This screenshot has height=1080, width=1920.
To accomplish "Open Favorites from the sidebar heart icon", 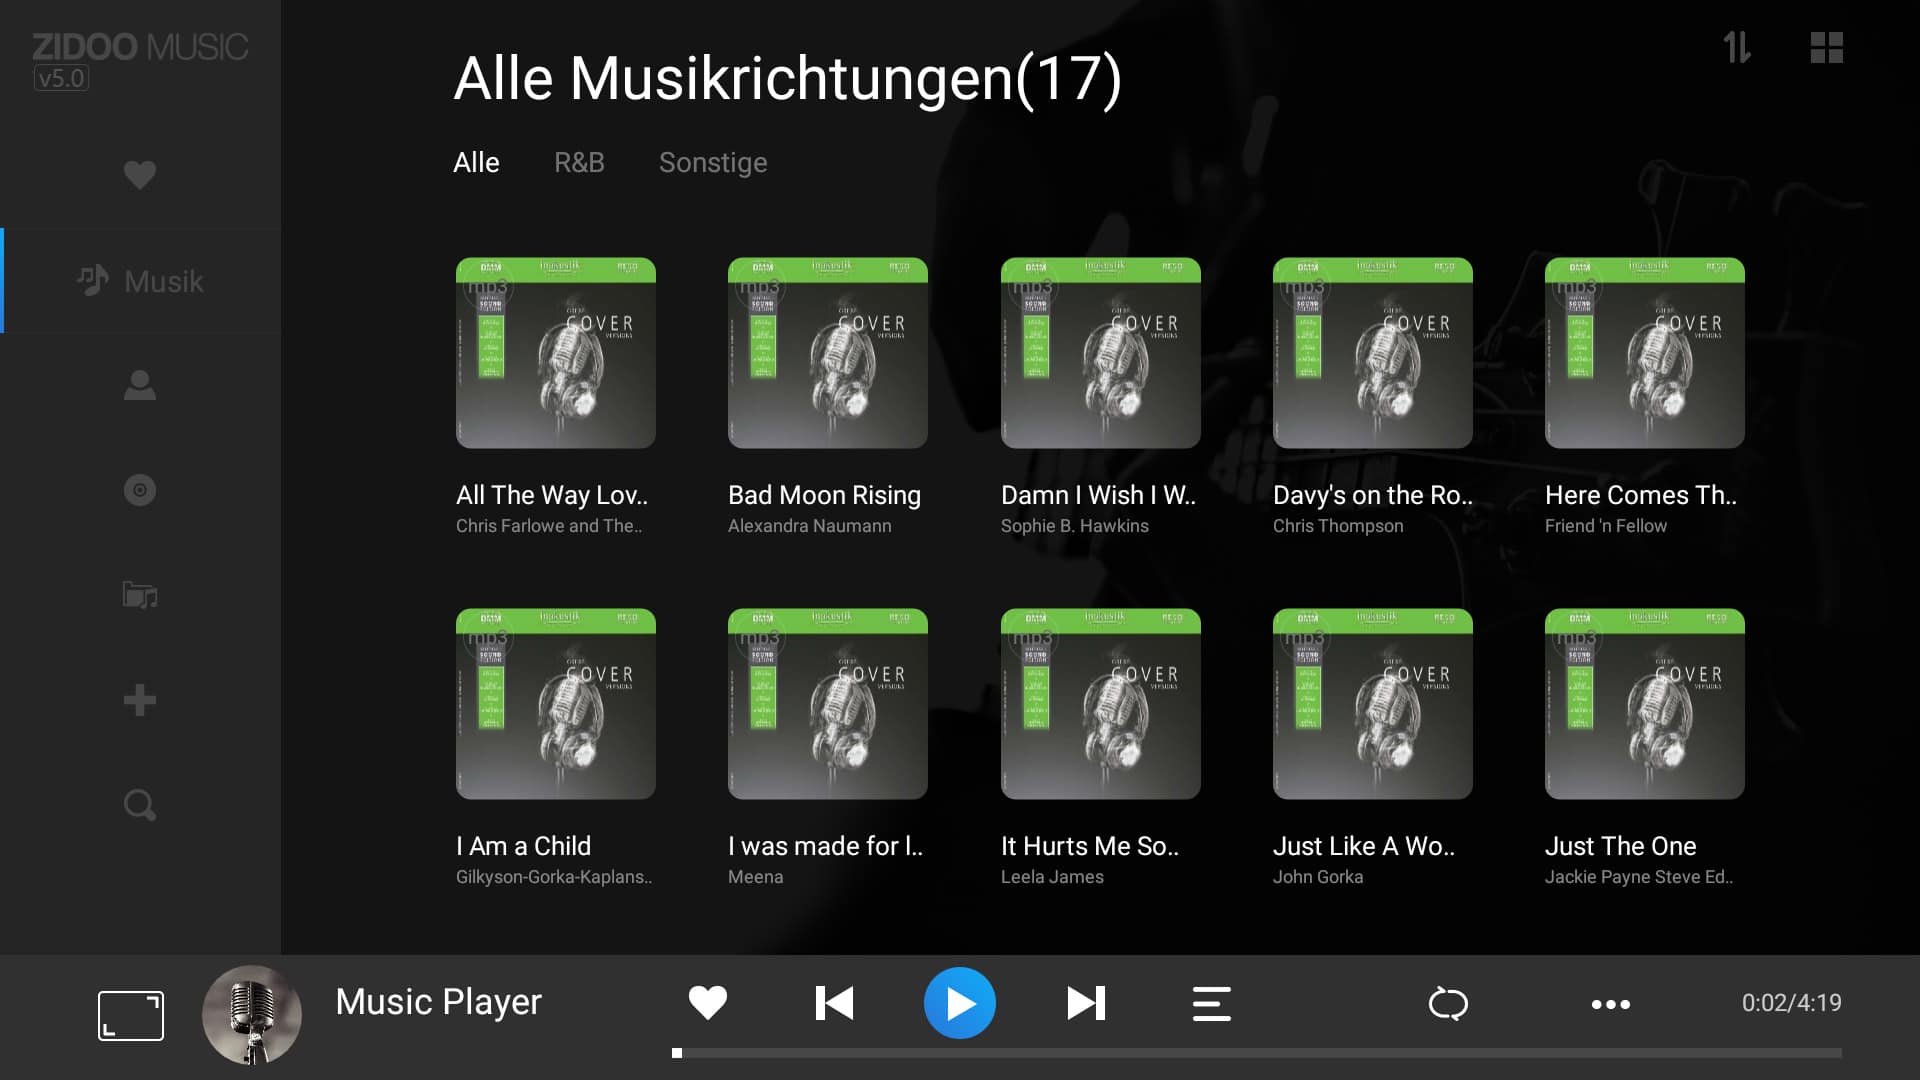I will click(x=140, y=175).
